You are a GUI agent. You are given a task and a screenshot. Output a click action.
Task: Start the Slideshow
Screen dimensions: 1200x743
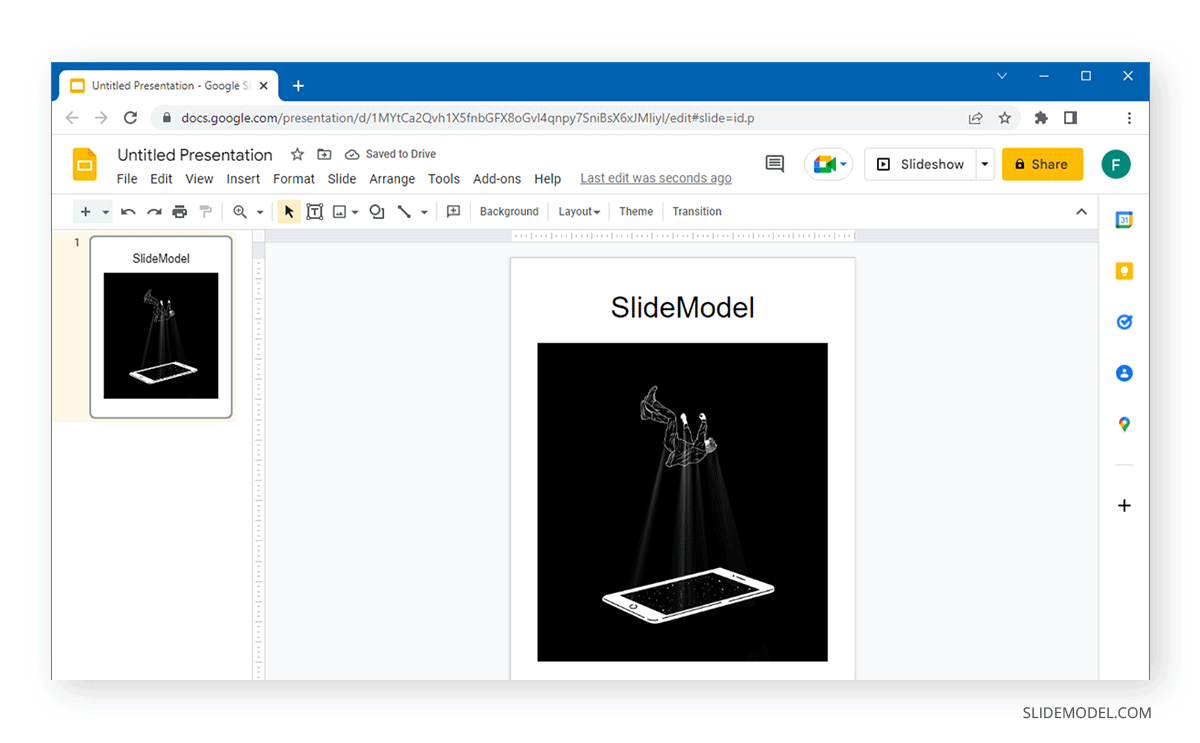pyautogui.click(x=921, y=164)
